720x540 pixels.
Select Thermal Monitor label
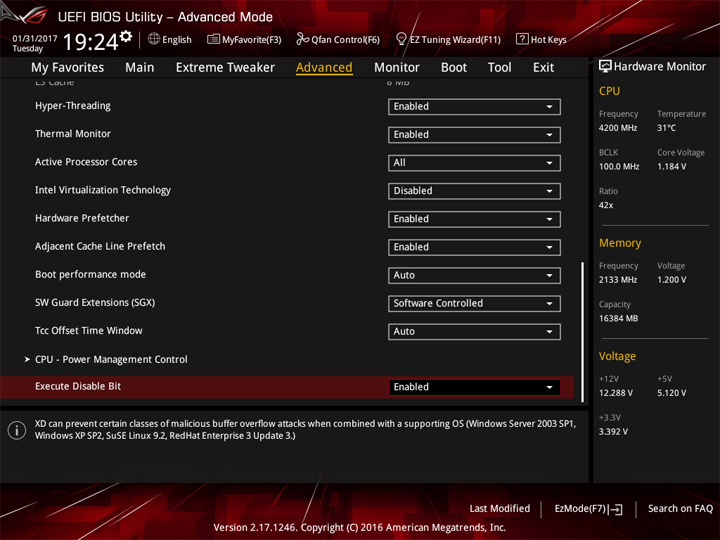73,134
